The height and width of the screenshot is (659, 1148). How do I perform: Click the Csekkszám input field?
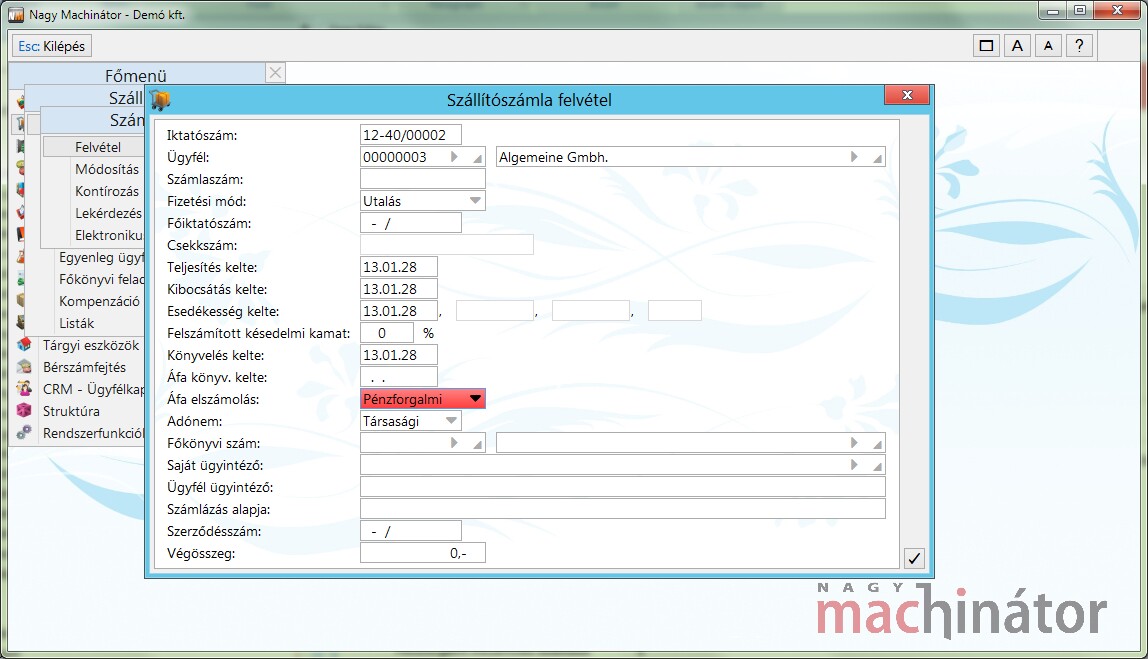[447, 245]
